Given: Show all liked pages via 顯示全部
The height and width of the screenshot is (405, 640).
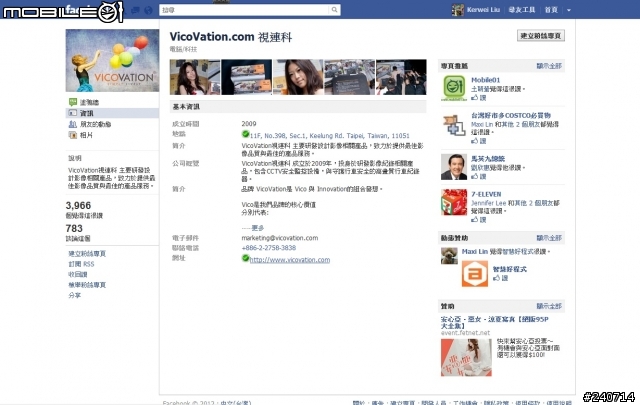Looking at the screenshot, I should point(549,66).
